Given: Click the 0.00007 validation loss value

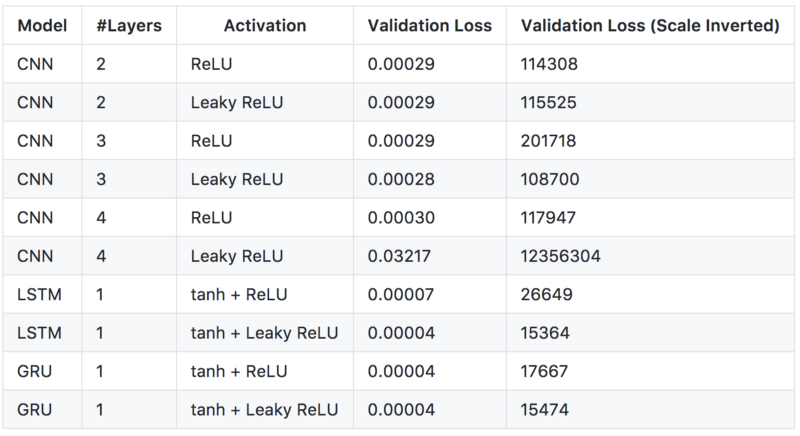Looking at the screenshot, I should coord(401,295).
